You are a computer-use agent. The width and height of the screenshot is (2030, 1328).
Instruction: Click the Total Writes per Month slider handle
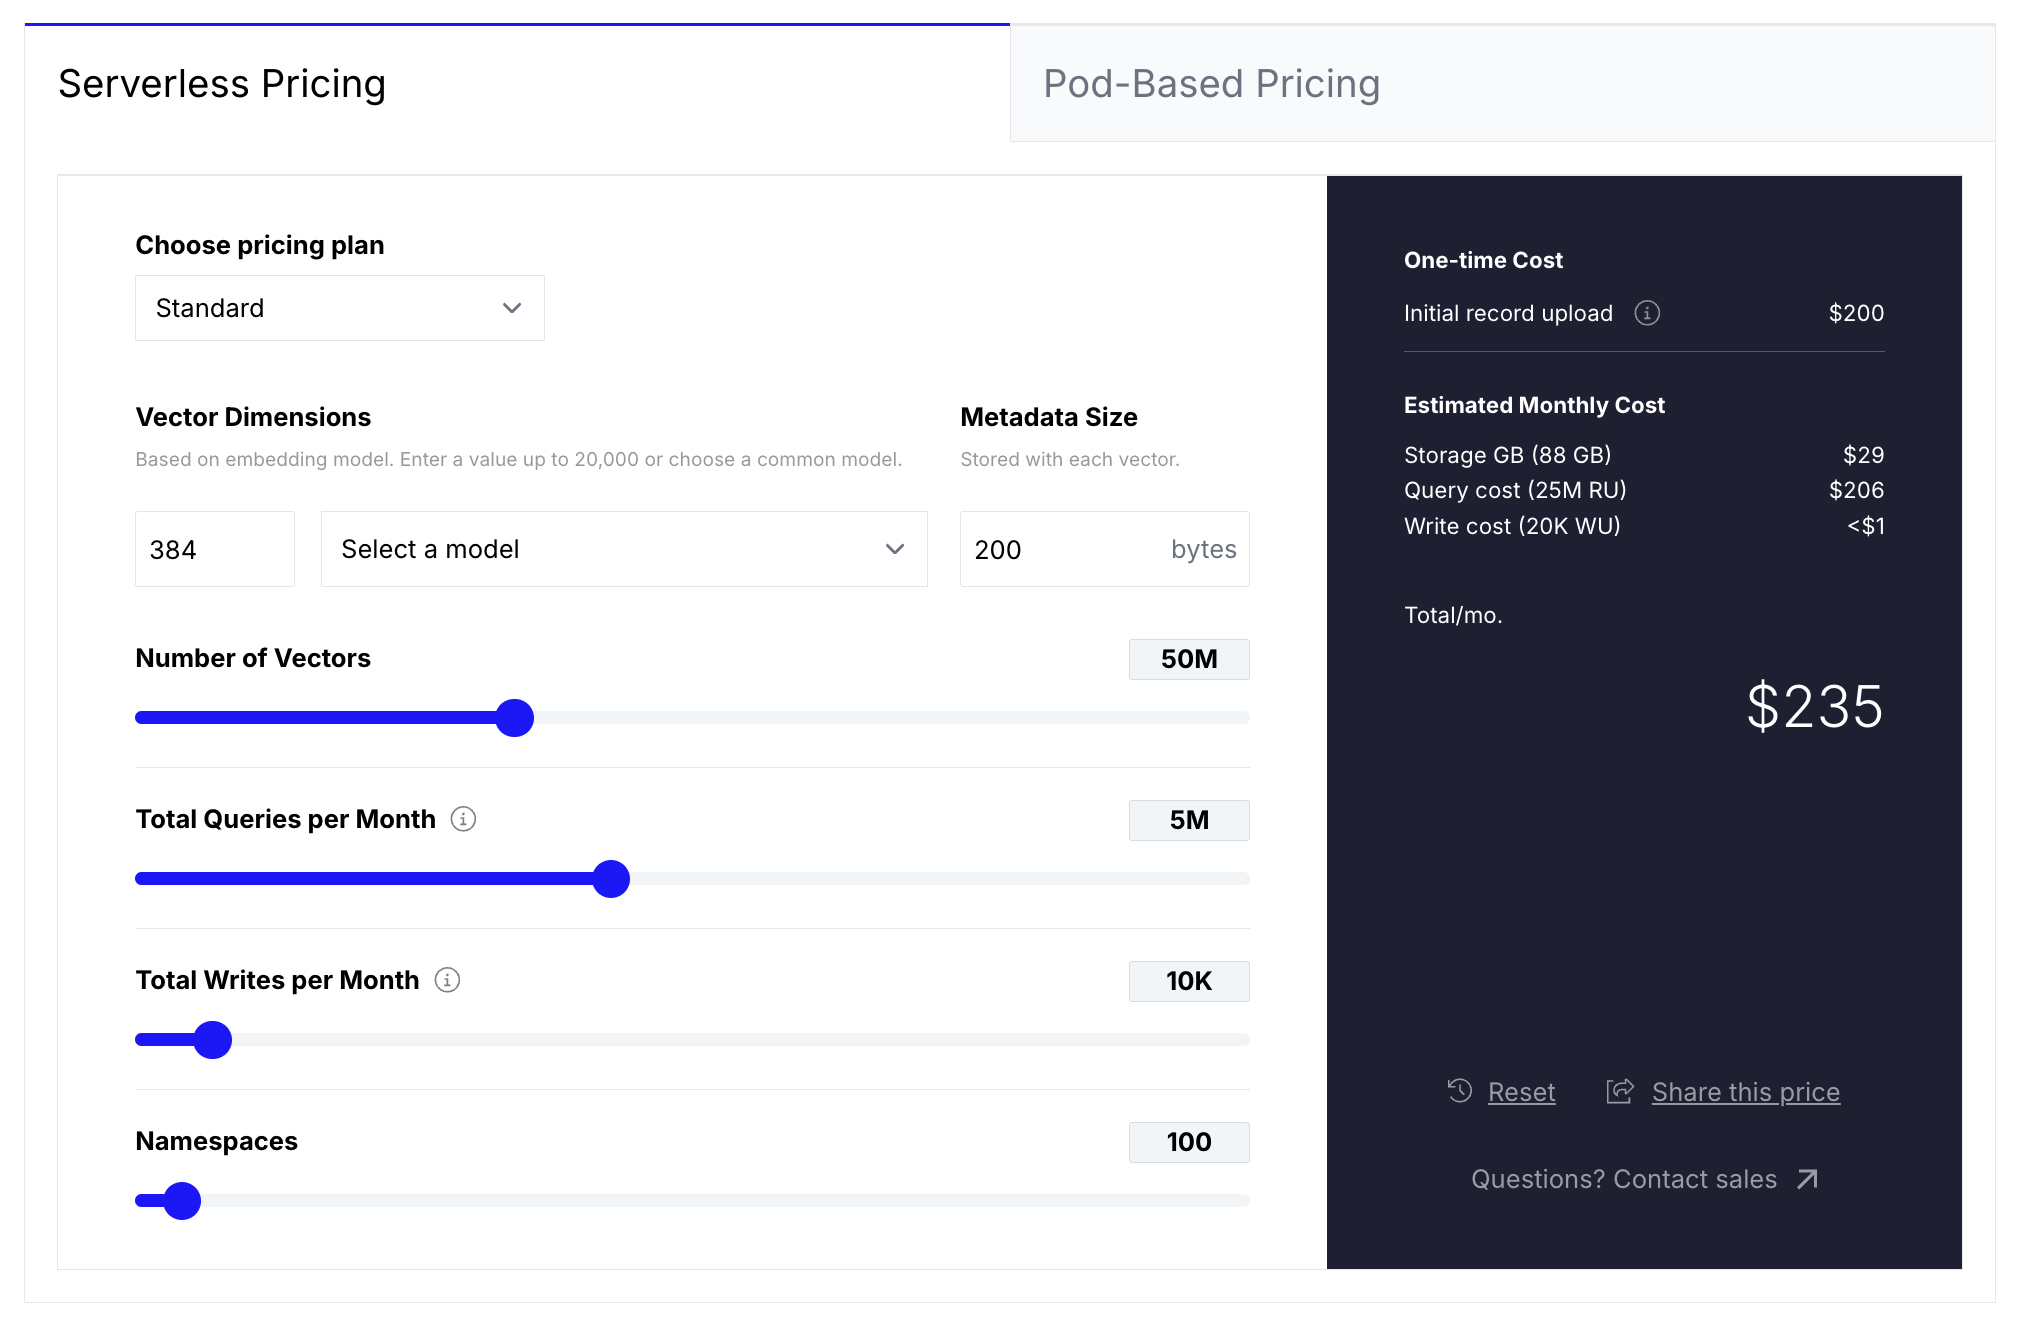click(x=213, y=1040)
